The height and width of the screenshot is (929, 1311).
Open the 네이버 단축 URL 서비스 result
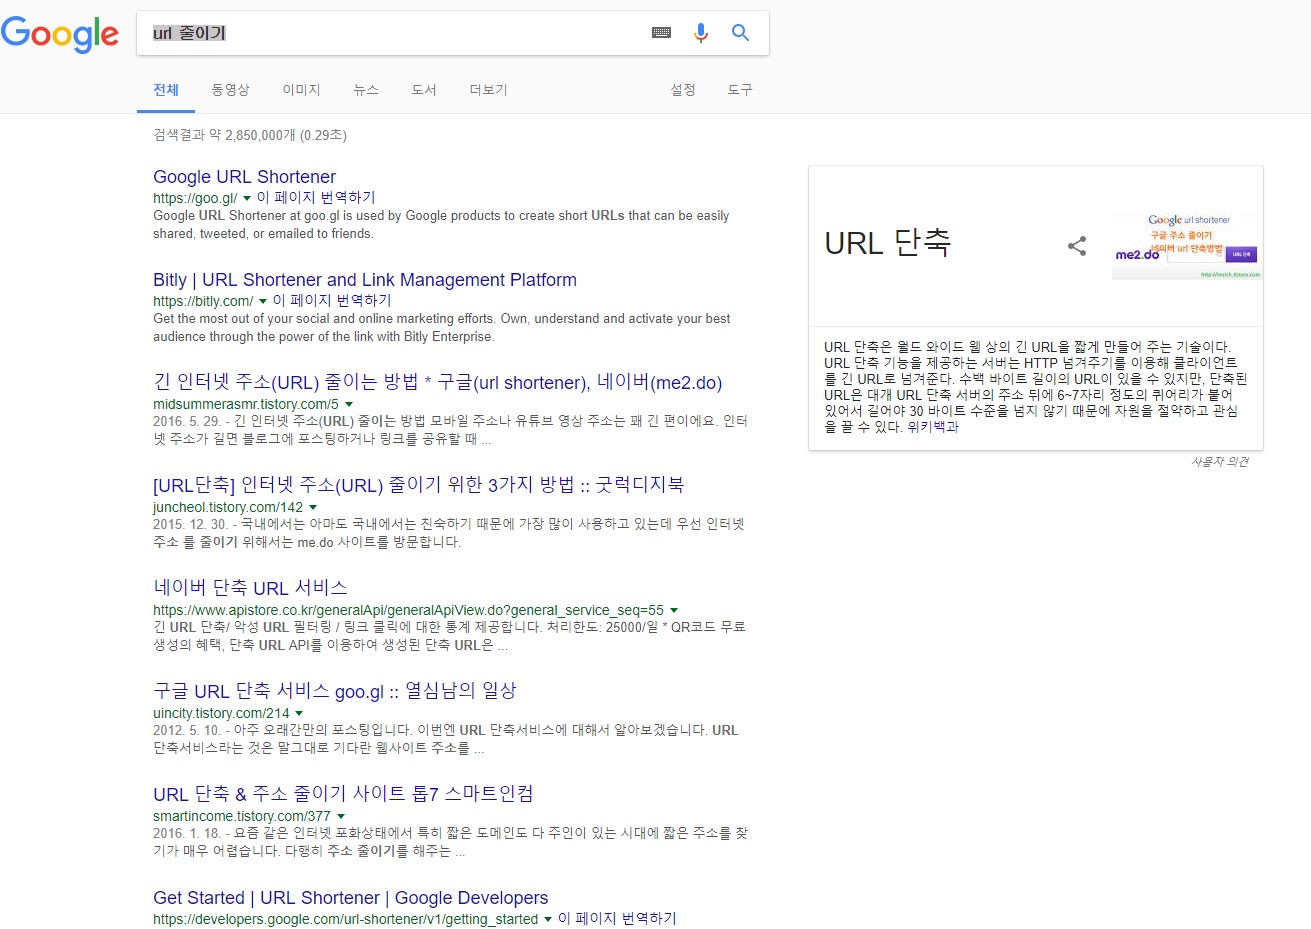click(250, 588)
